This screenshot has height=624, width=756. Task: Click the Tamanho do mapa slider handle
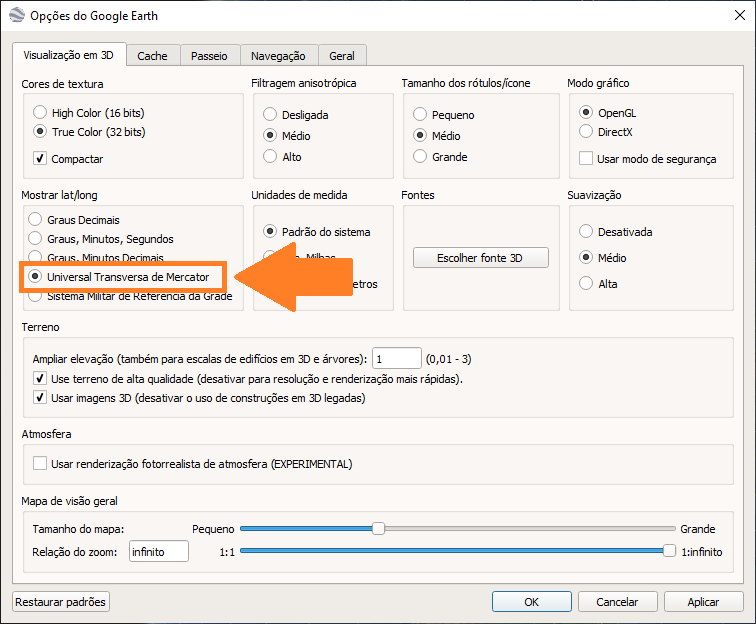tap(378, 528)
